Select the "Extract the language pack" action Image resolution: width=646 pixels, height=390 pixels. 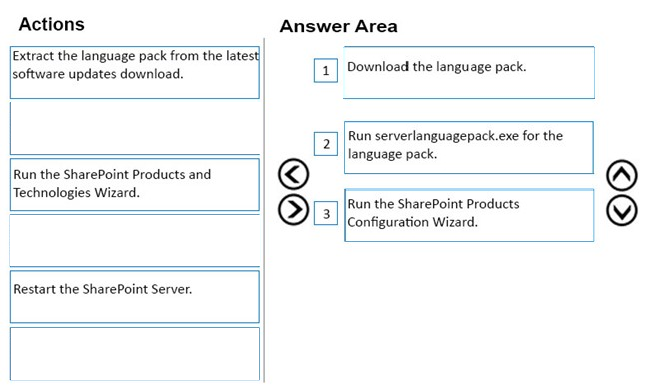(x=135, y=72)
